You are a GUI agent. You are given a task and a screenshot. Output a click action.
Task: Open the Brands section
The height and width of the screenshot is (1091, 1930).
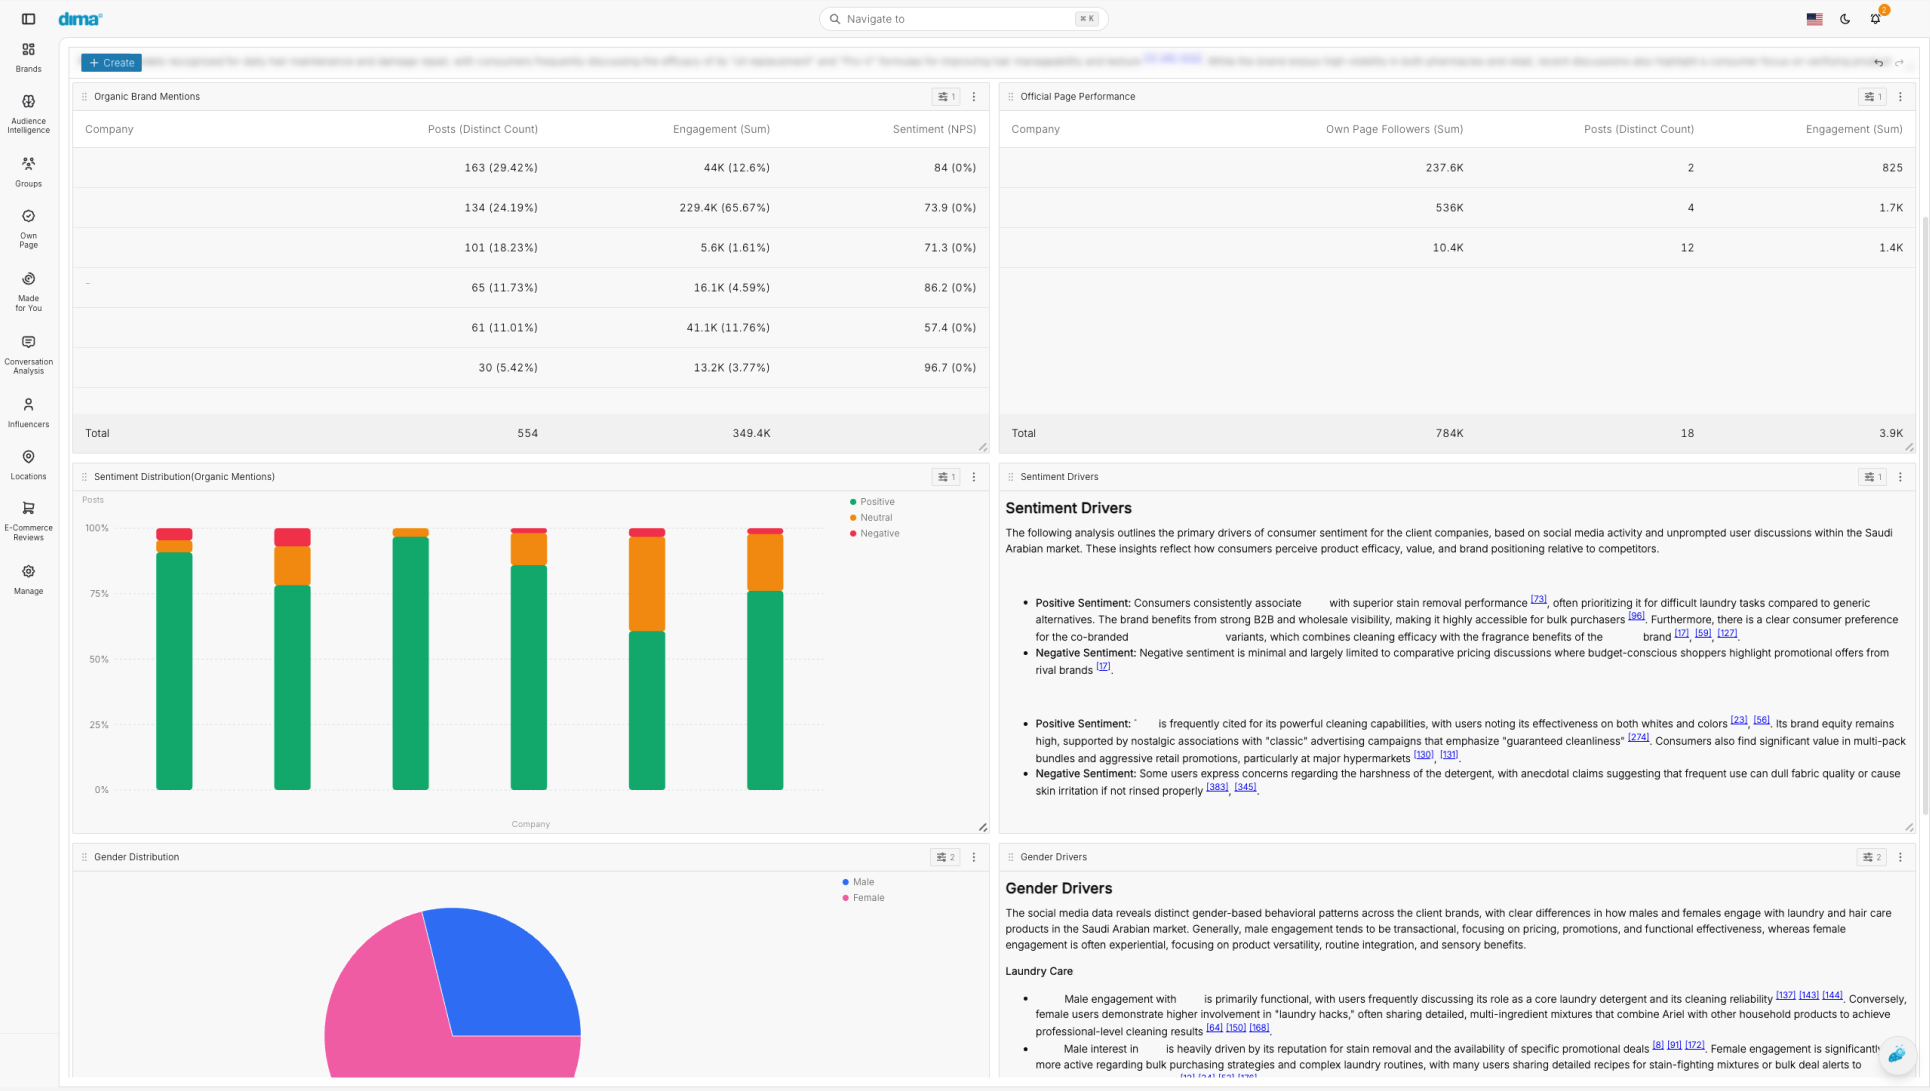coord(28,58)
